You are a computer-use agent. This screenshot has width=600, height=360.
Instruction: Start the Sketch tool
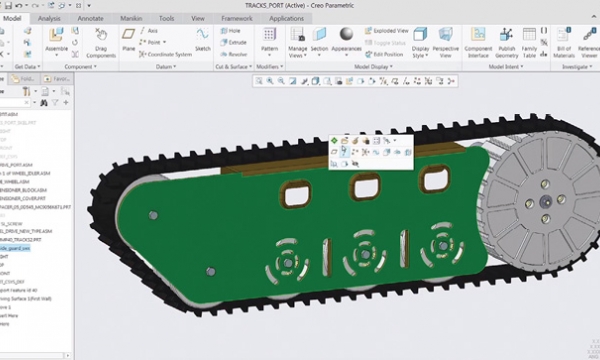pos(202,39)
